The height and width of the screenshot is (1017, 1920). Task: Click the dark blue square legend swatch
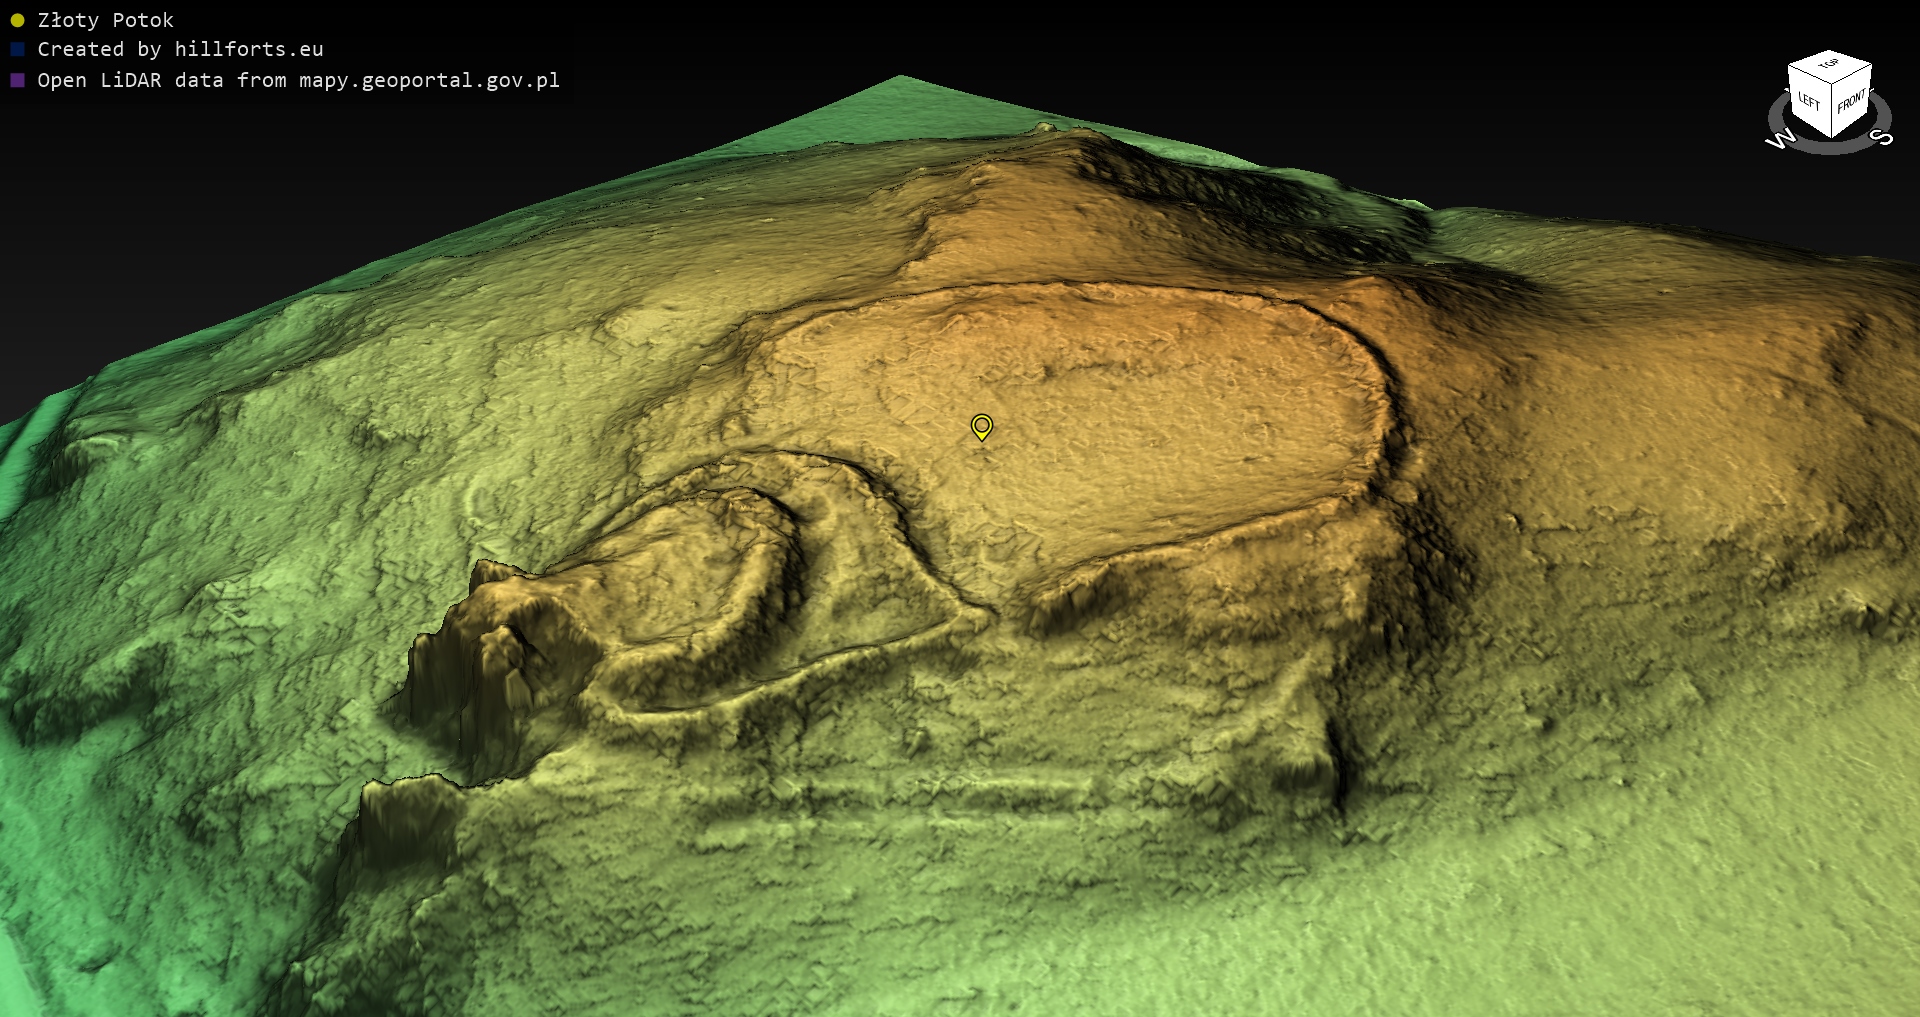(x=17, y=49)
